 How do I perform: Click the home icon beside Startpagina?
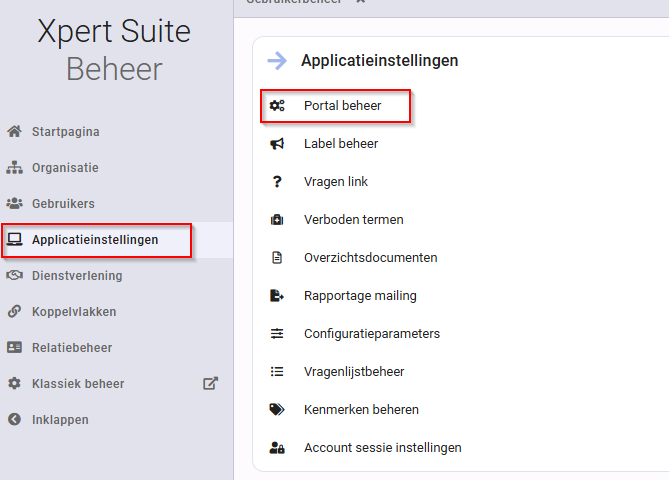tap(15, 131)
